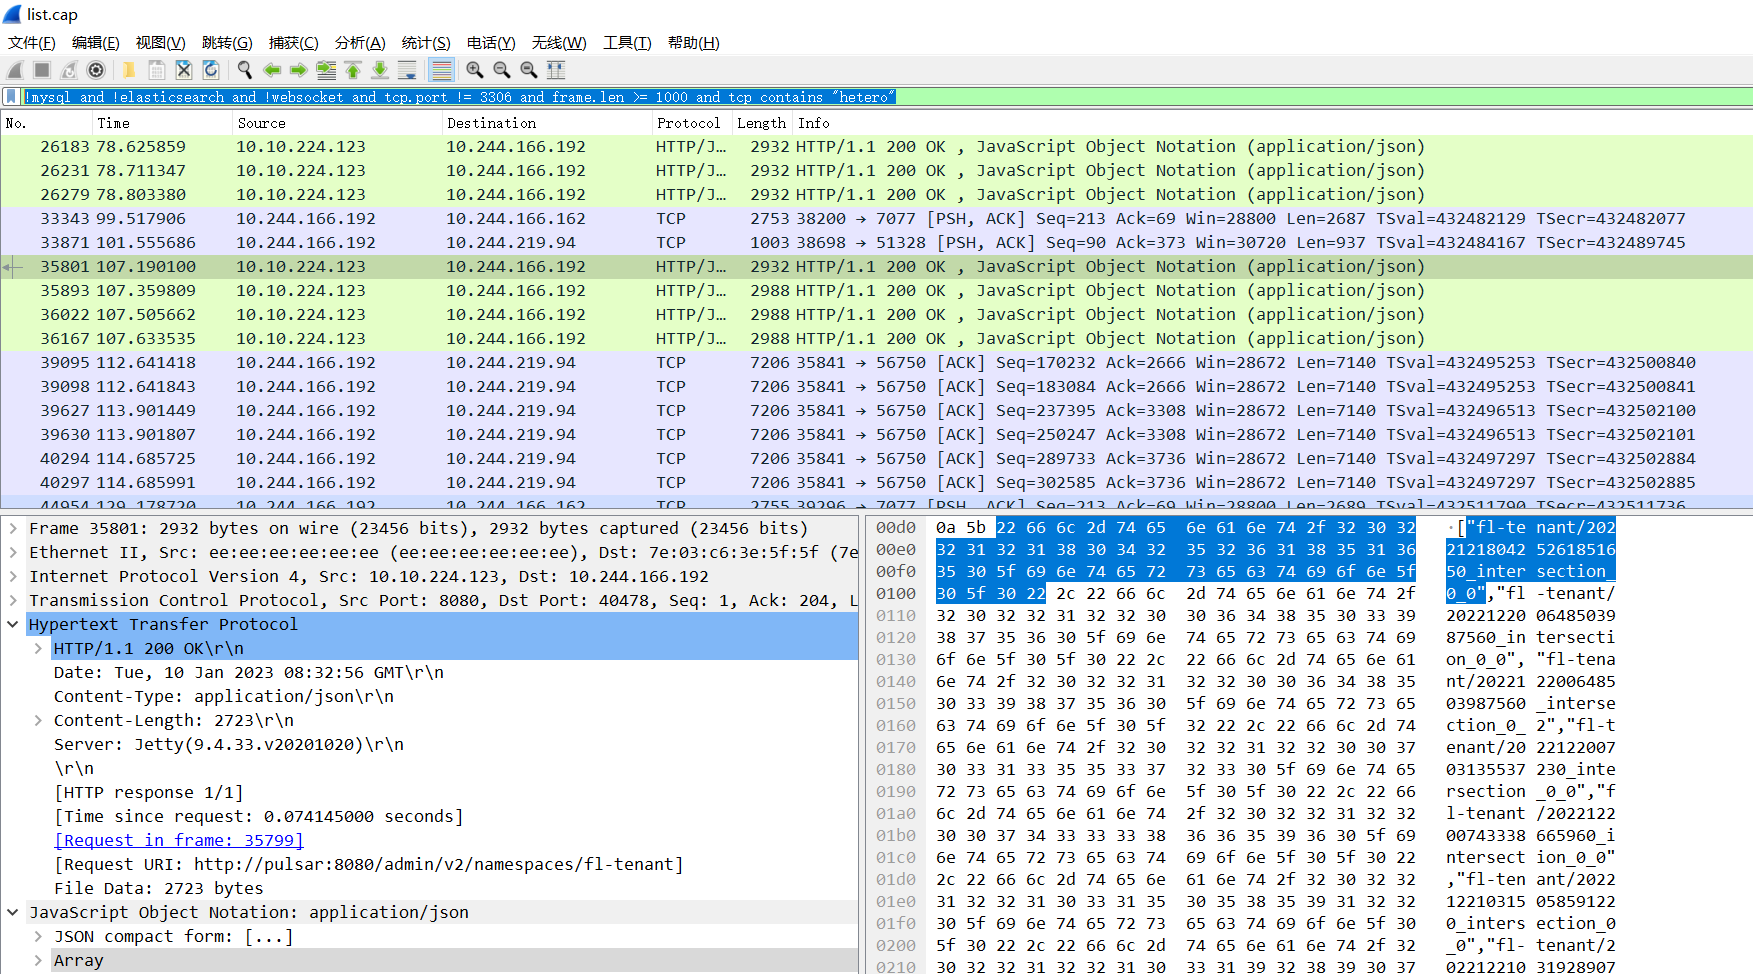
Task: Click the Info column header
Action: point(1272,123)
